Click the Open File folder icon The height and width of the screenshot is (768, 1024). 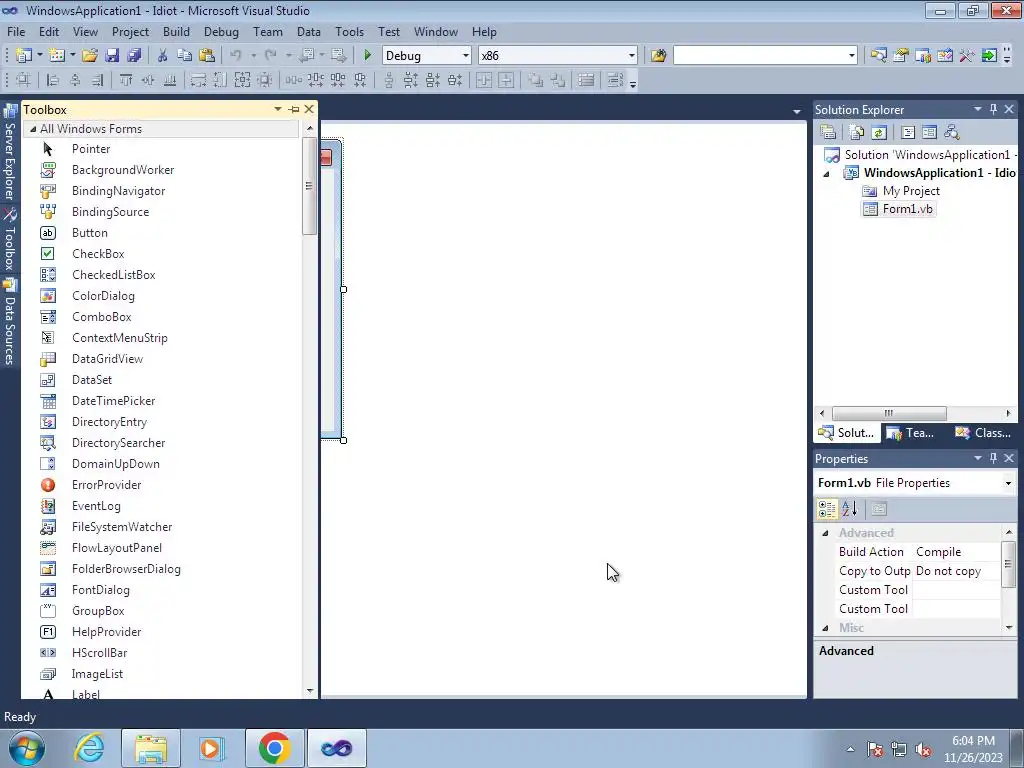click(x=90, y=56)
